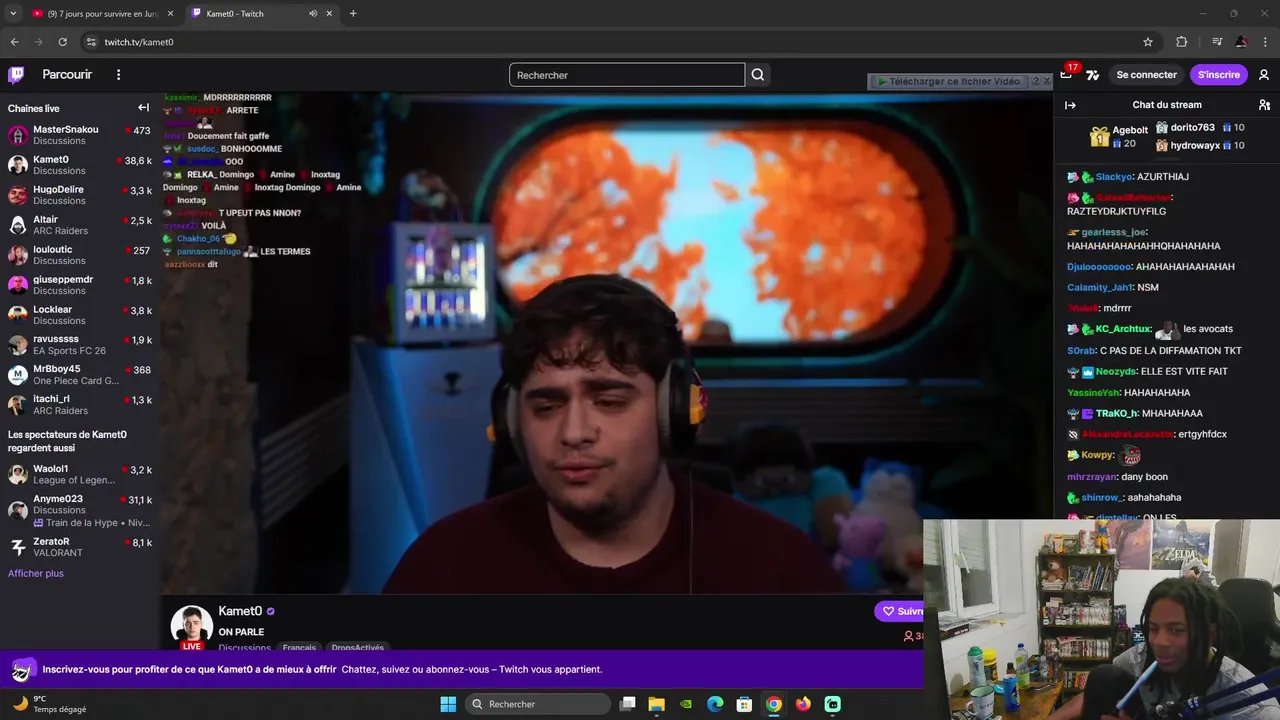The width and height of the screenshot is (1280, 720).
Task: Click the twitch.tv/kamet0 address bar
Action: pos(620,42)
